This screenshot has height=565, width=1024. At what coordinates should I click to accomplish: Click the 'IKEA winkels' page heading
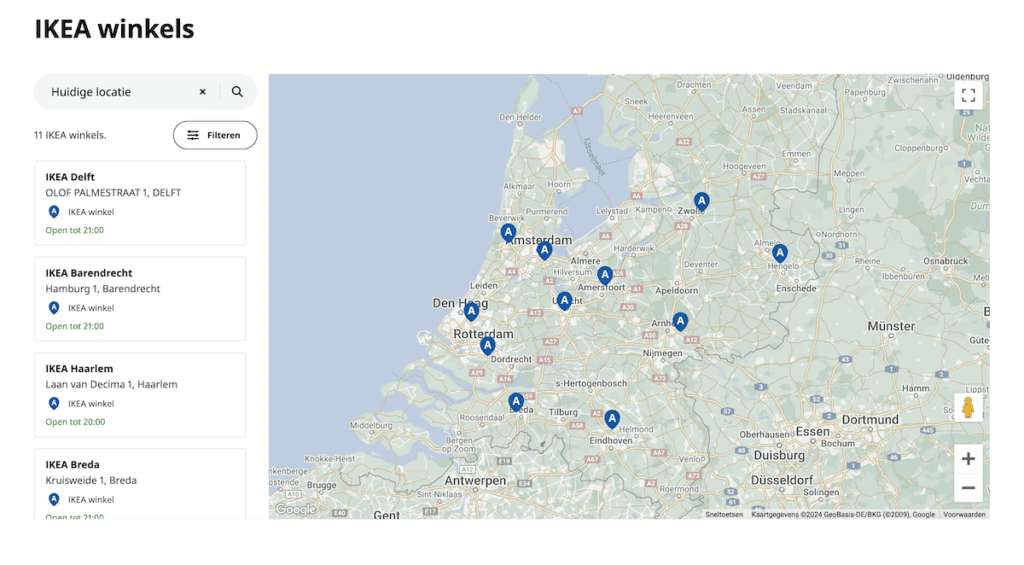[x=114, y=29]
